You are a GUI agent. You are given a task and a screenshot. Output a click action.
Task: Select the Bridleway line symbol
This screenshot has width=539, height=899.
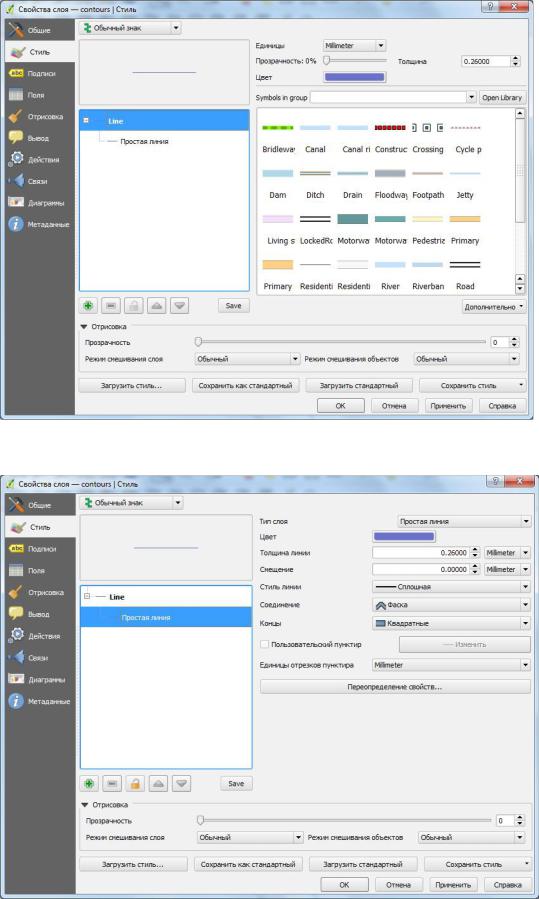pyautogui.click(x=278, y=138)
